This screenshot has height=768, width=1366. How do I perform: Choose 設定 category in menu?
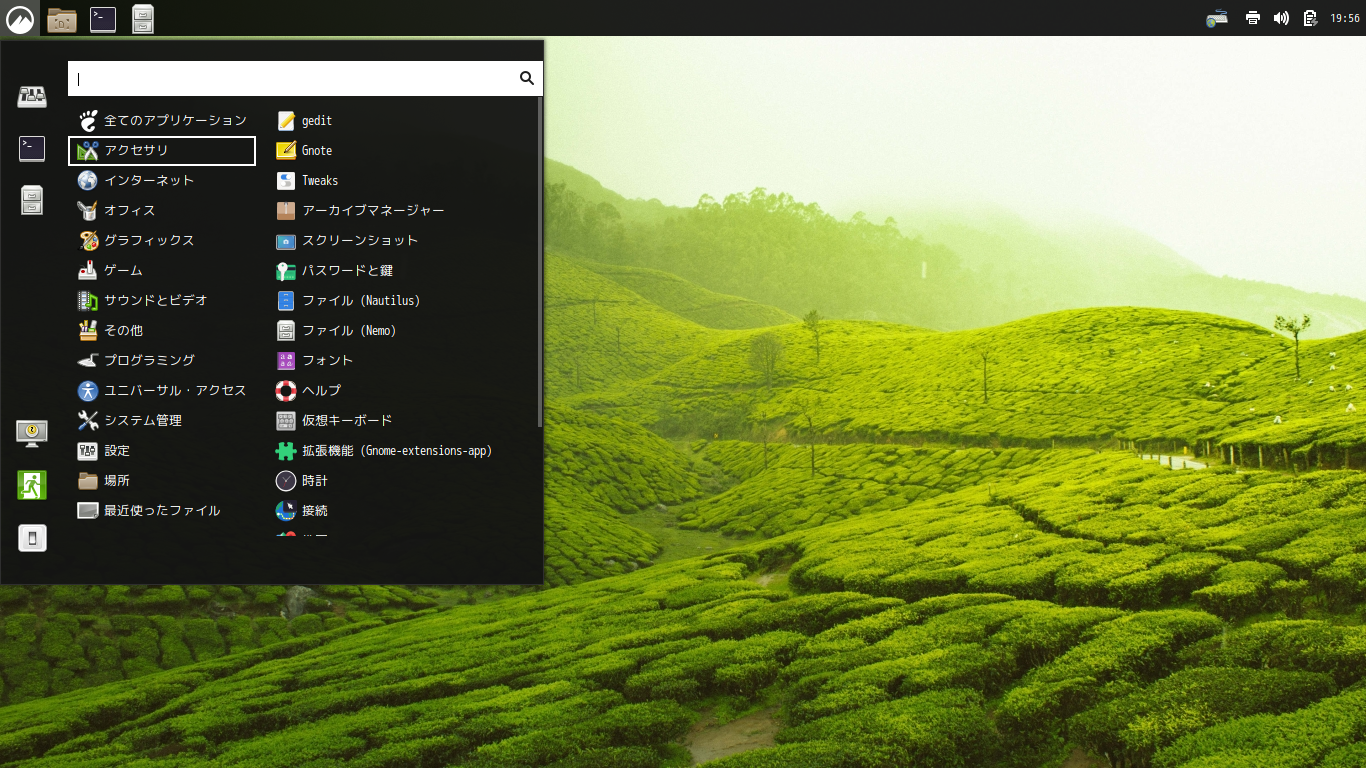[x=162, y=451]
